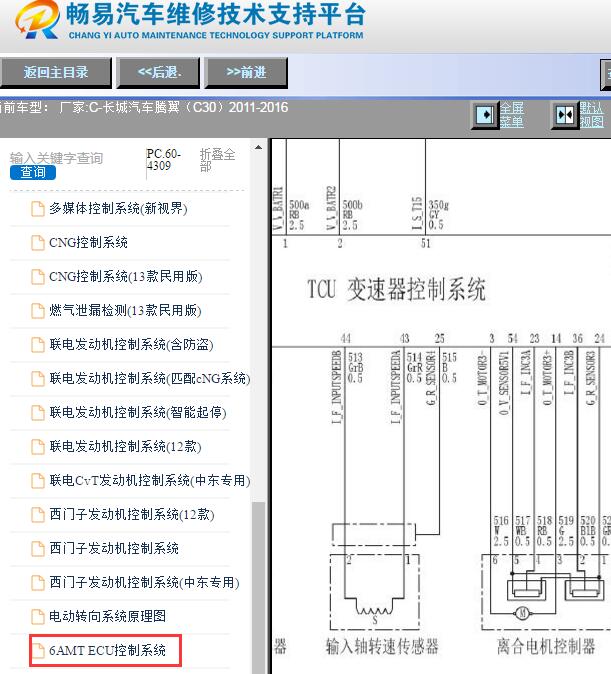Click wire label 500a RB 2.5
The height and width of the screenshot is (674, 611).
tap(299, 214)
